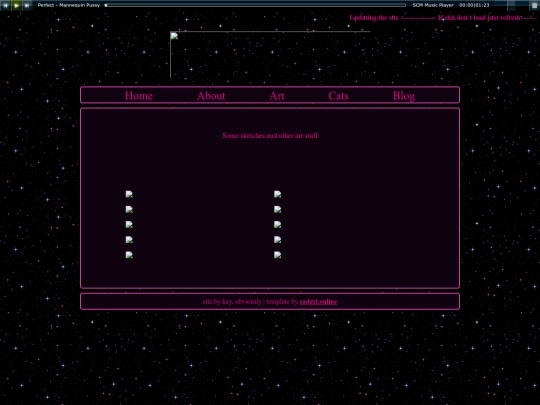Viewport: 540px width, 405px height.
Task: Click the 'SCM Music Player' label
Action: (433, 5)
